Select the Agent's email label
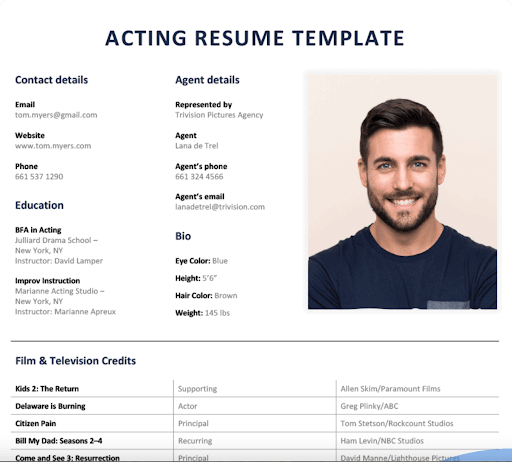This screenshot has height=462, width=512. pyautogui.click(x=200, y=197)
